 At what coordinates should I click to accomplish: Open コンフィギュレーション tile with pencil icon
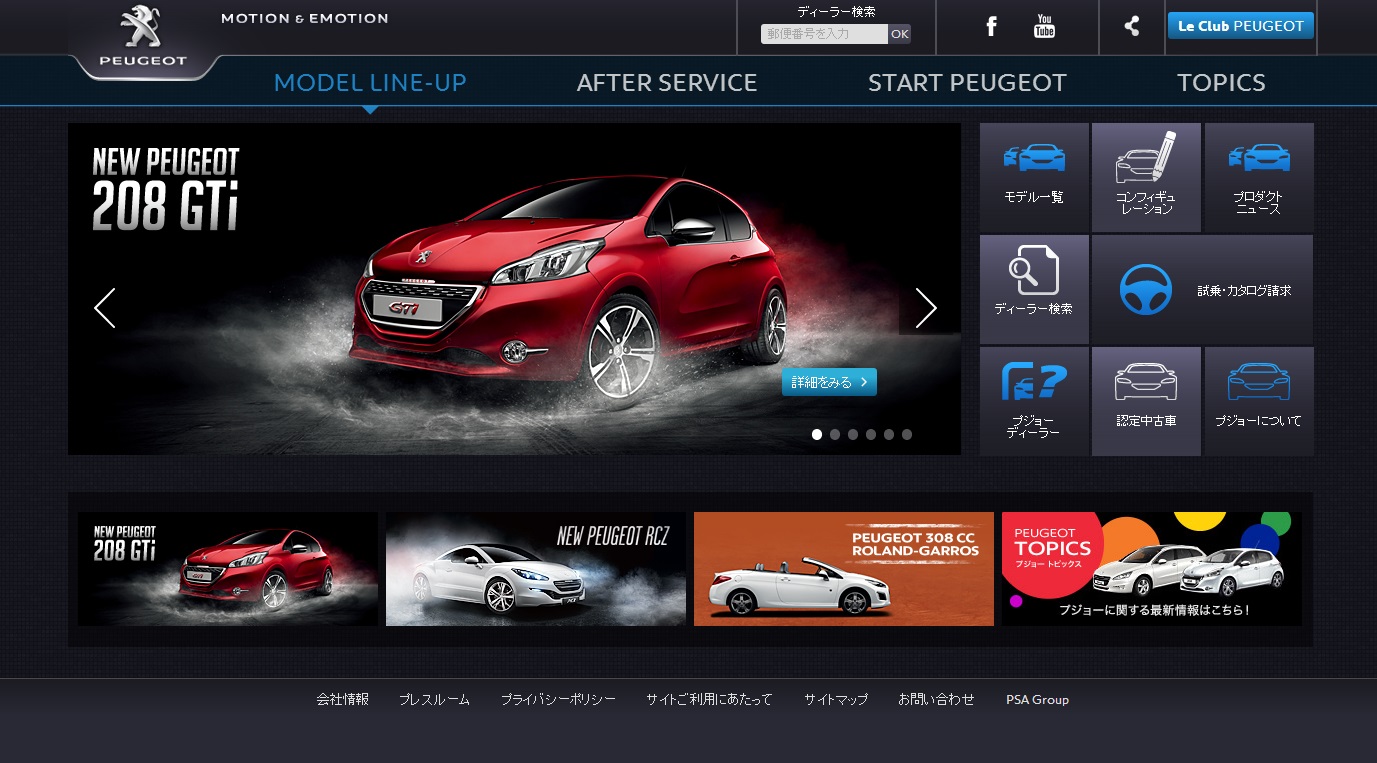(x=1146, y=178)
